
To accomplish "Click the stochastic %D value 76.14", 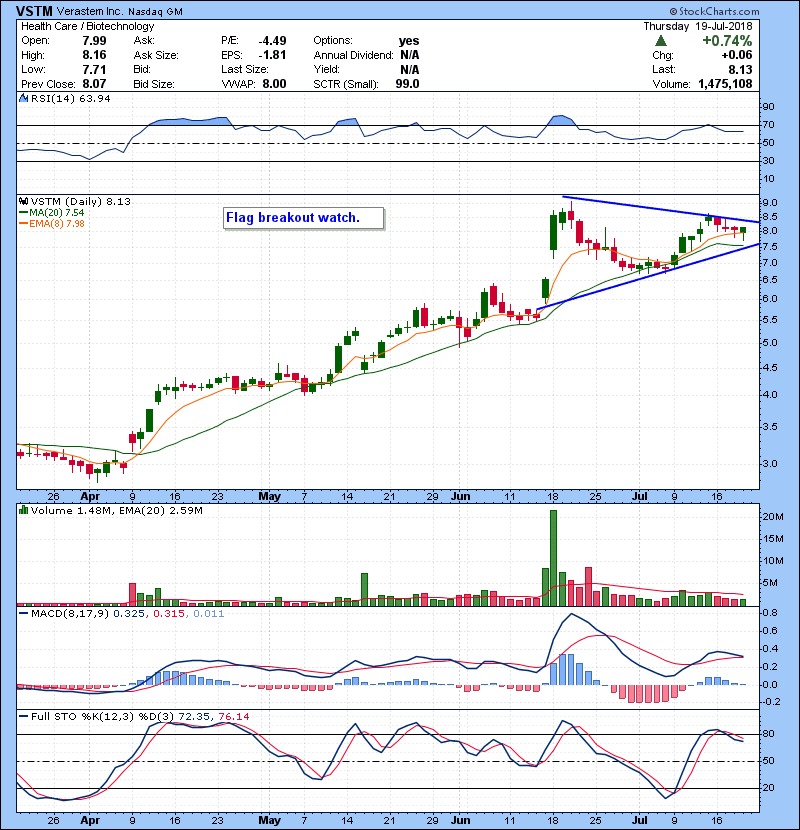I will pyautogui.click(x=233, y=717).
